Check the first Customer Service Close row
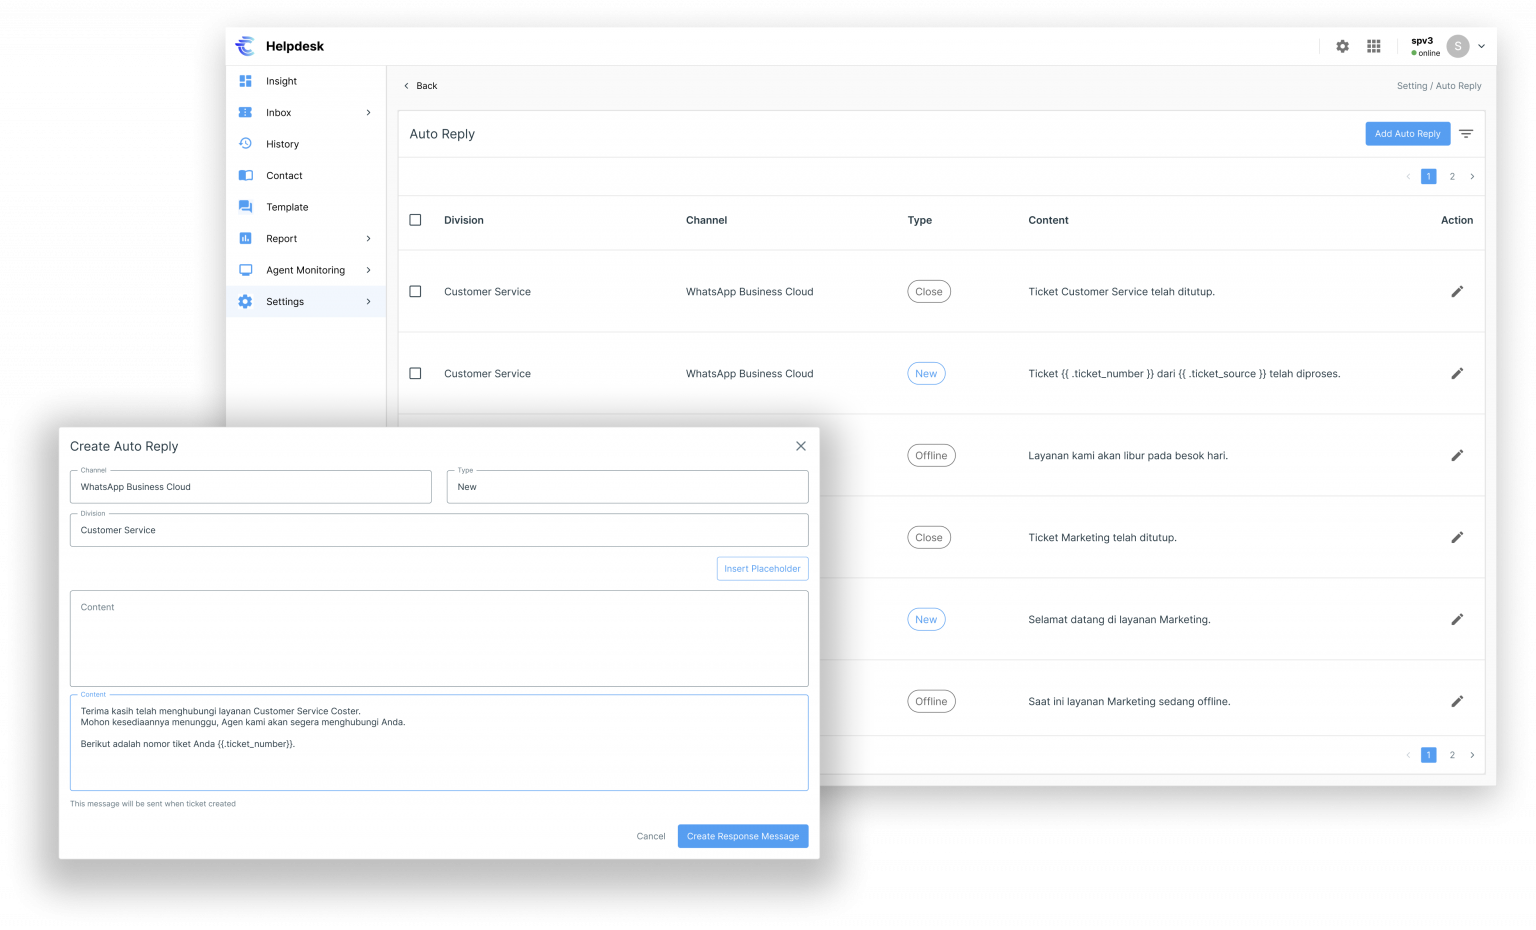This screenshot has height=930, width=1536. coord(416,292)
